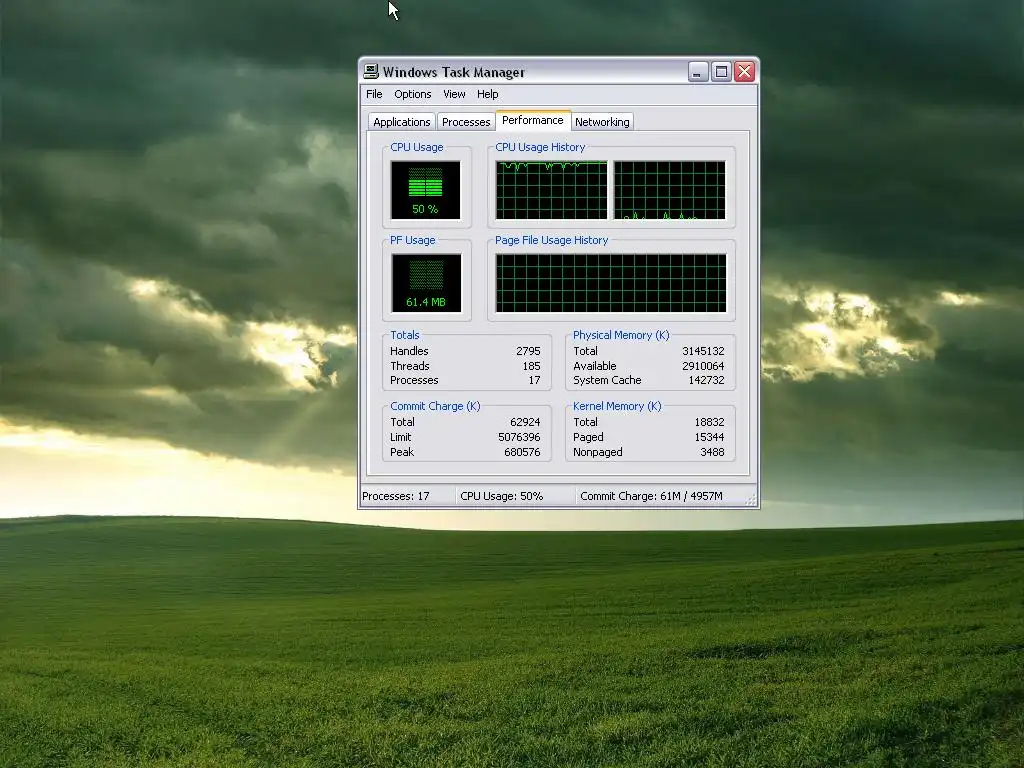This screenshot has width=1024, height=768.
Task: Click the Threads value 185
Action: coord(532,366)
